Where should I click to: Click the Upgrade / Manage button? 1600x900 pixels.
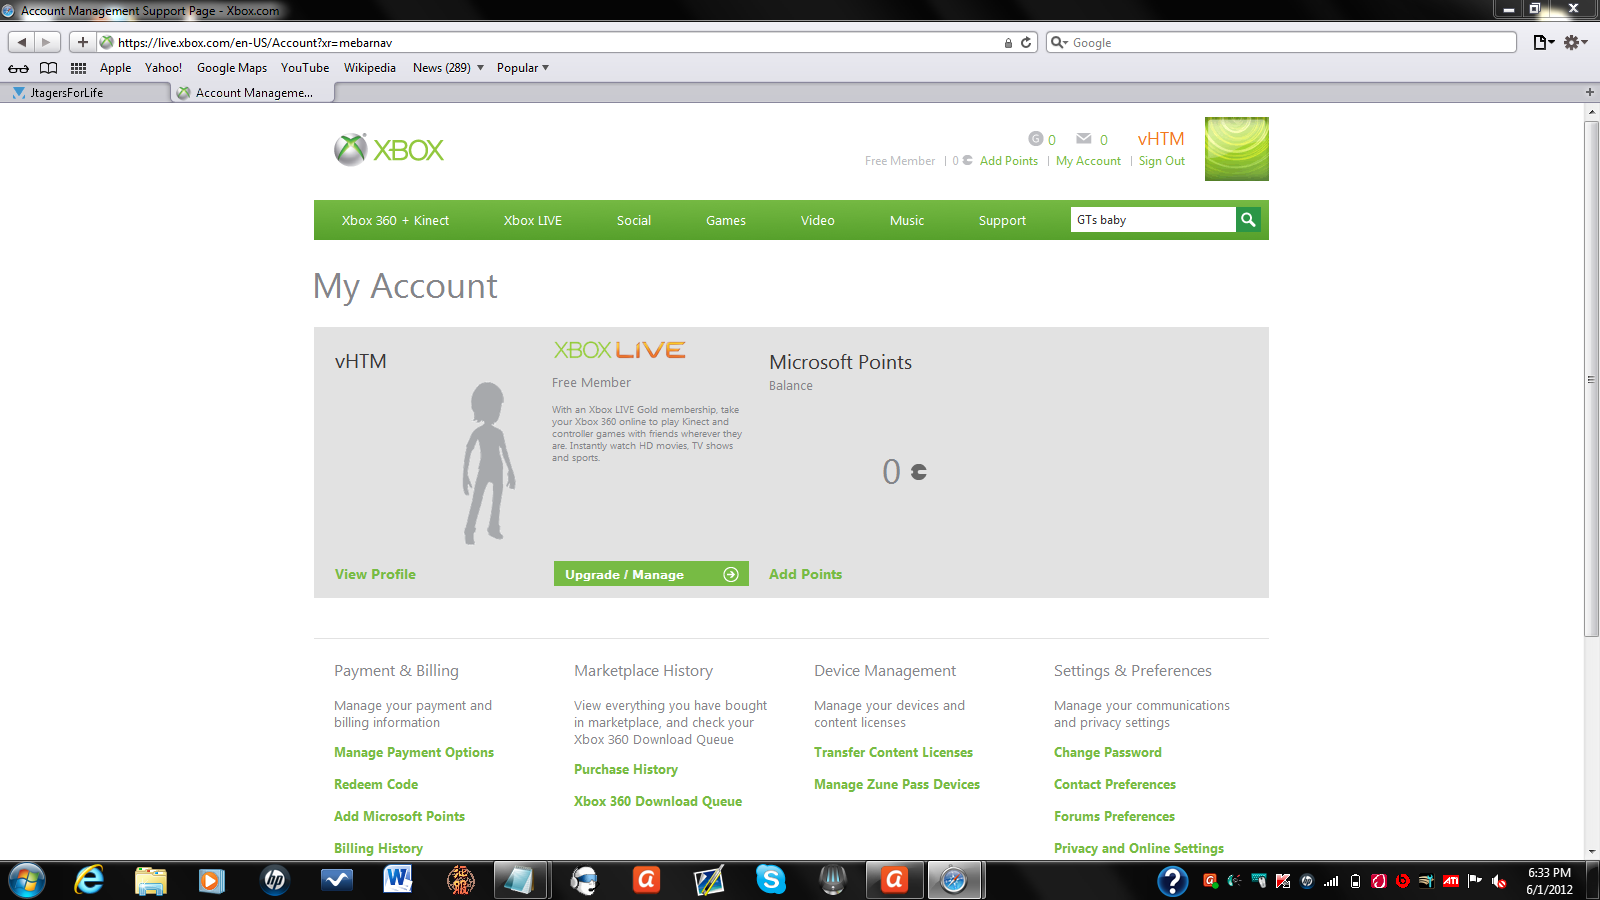tap(651, 574)
